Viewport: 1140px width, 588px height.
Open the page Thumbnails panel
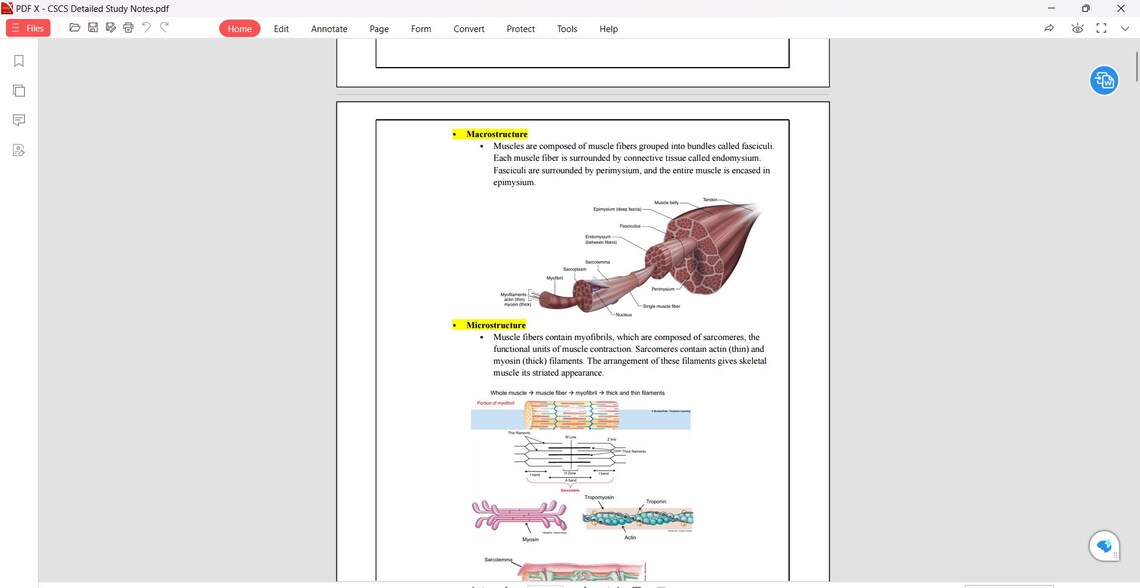18,90
